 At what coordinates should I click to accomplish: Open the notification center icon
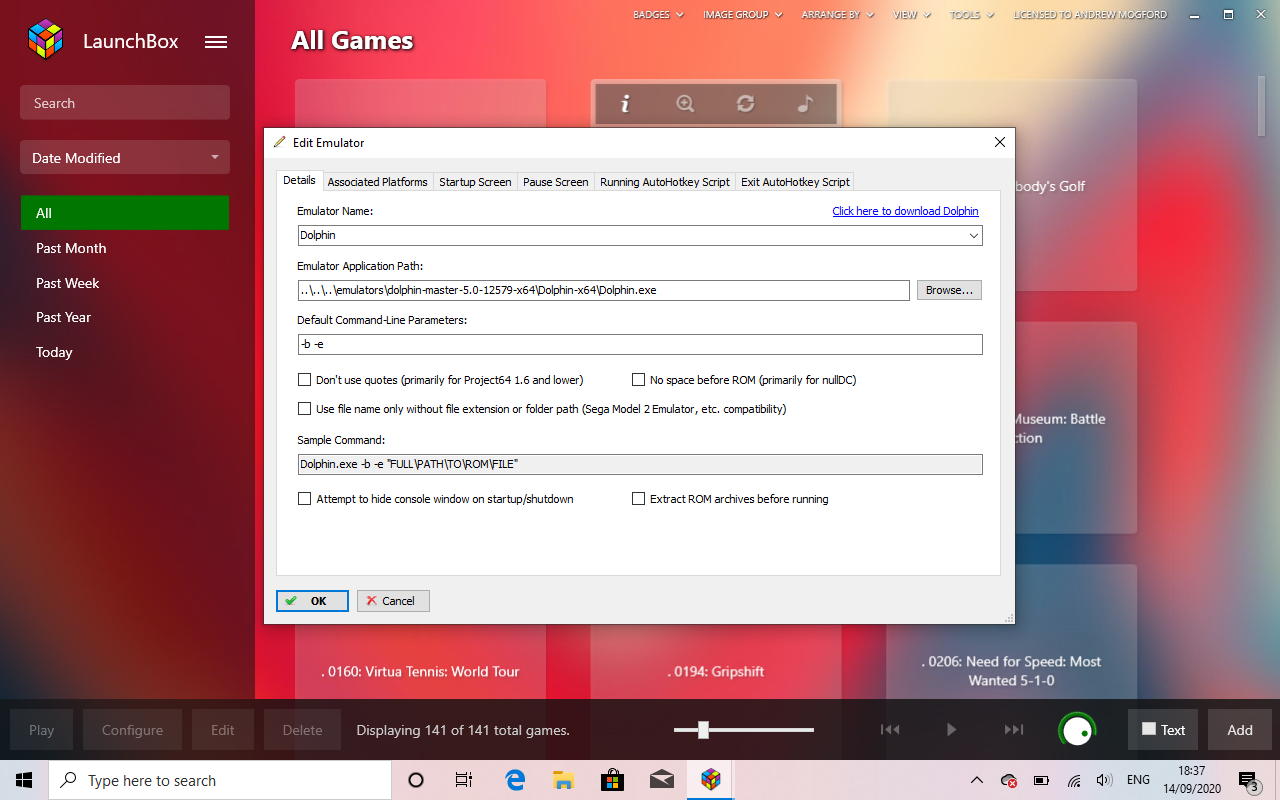pyautogui.click(x=1248, y=780)
